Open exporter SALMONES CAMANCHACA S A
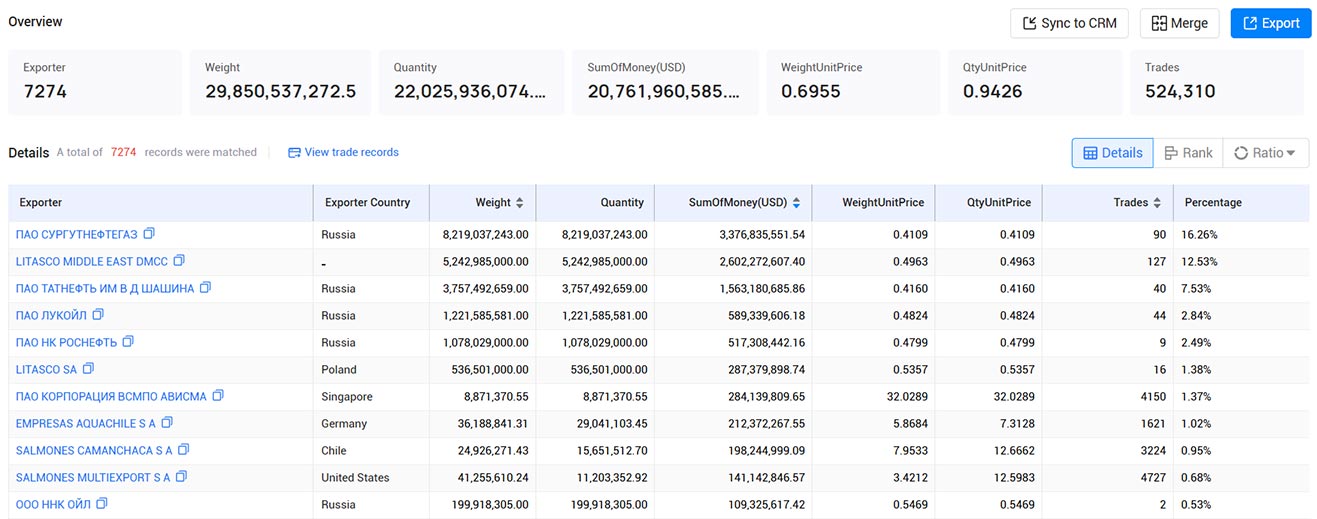Screen dimensions: 1317x519 pos(94,450)
